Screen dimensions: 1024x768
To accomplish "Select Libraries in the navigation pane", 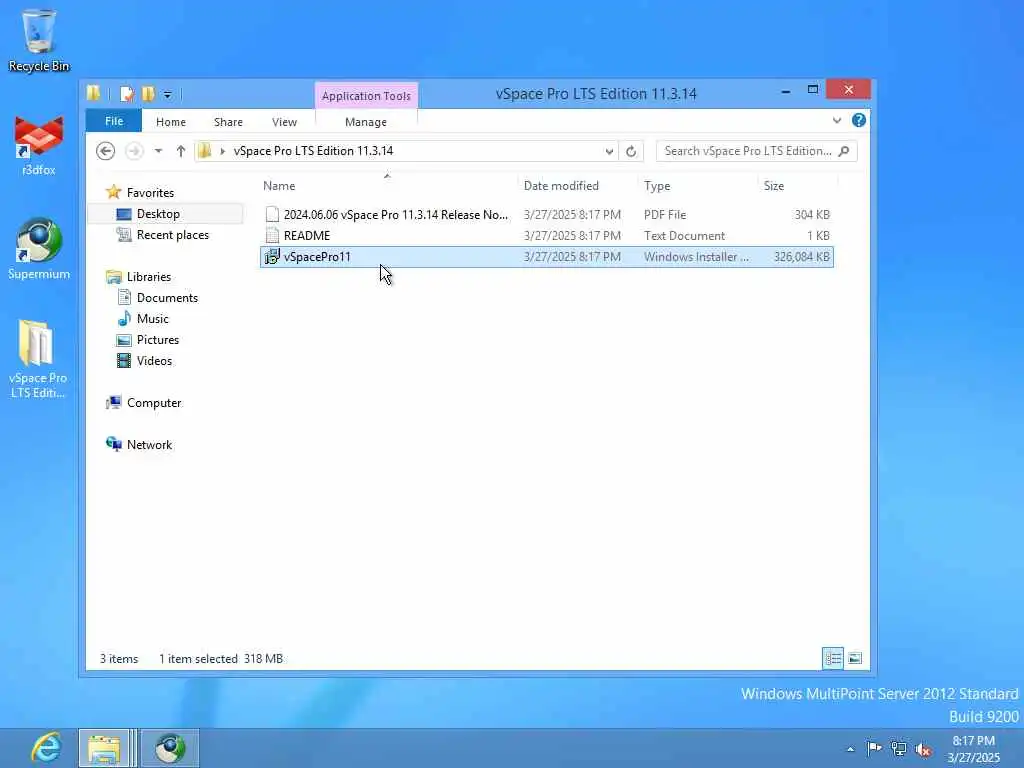I will pyautogui.click(x=149, y=277).
